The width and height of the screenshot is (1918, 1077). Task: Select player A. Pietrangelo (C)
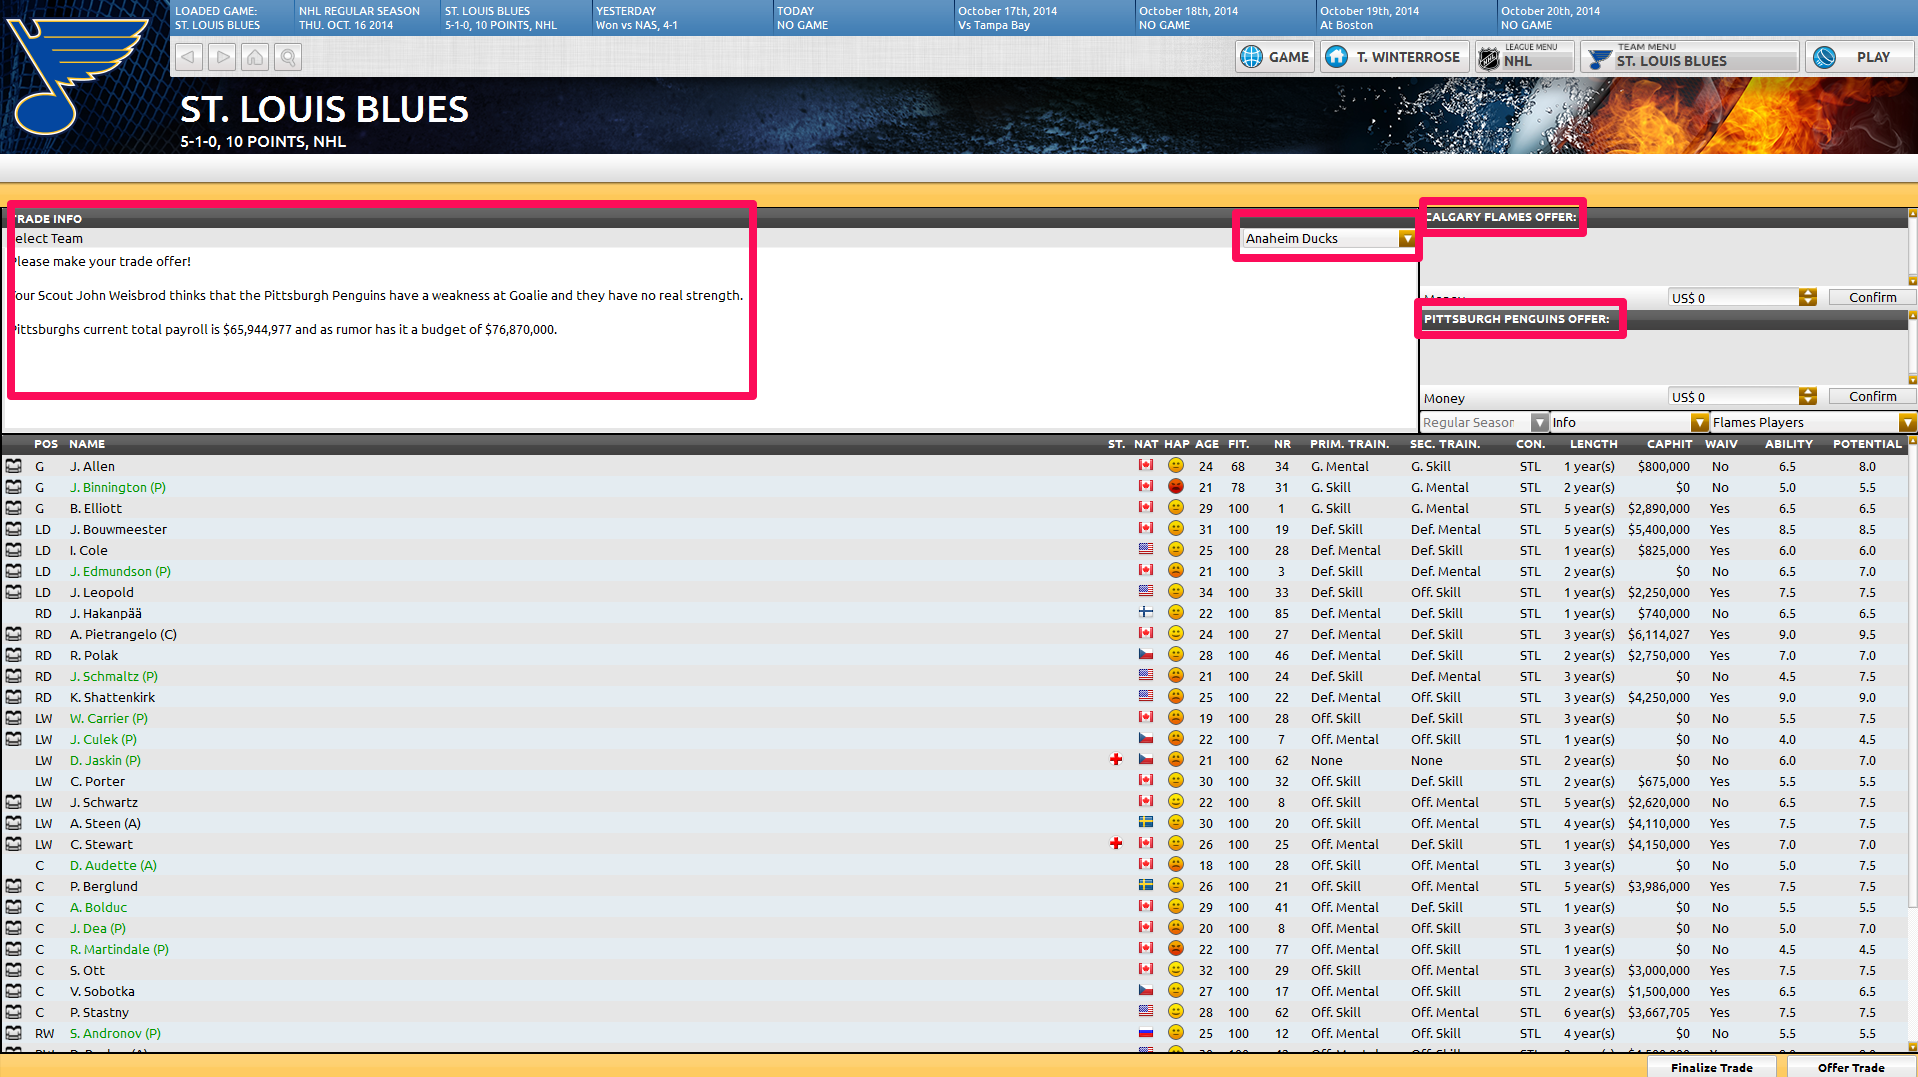123,635
